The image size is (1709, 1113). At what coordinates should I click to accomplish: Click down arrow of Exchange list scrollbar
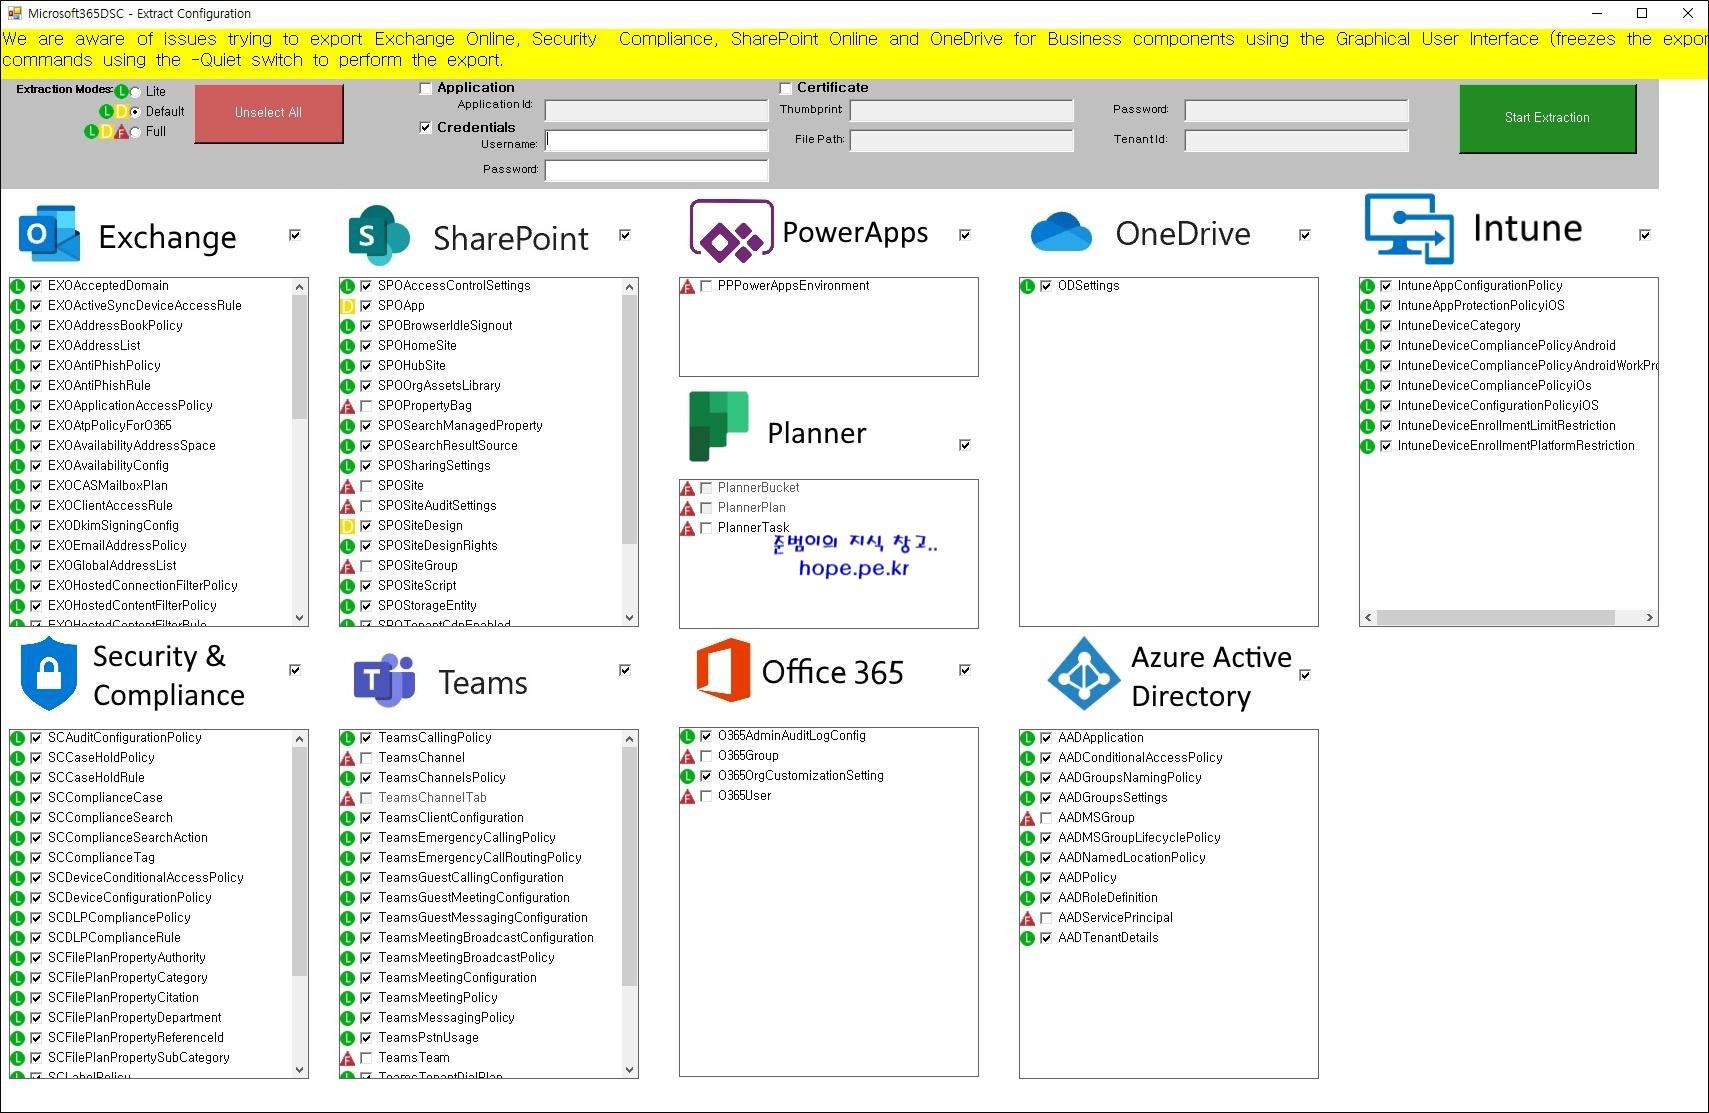click(x=299, y=618)
